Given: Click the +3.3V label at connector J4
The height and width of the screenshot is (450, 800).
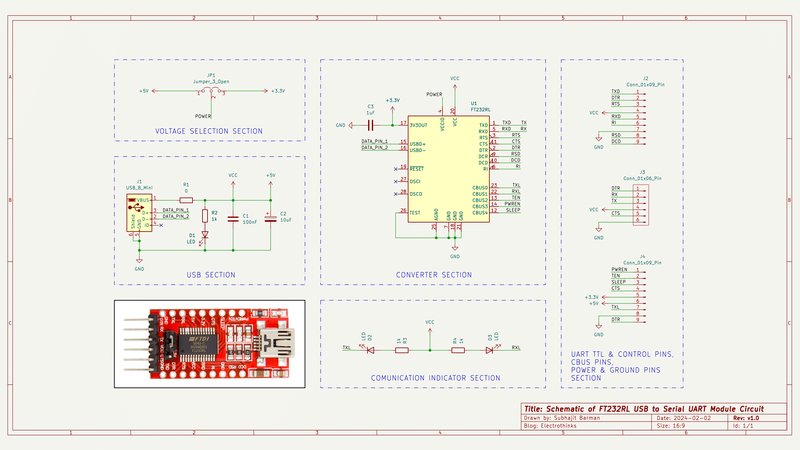Looking at the screenshot, I should pyautogui.click(x=592, y=297).
